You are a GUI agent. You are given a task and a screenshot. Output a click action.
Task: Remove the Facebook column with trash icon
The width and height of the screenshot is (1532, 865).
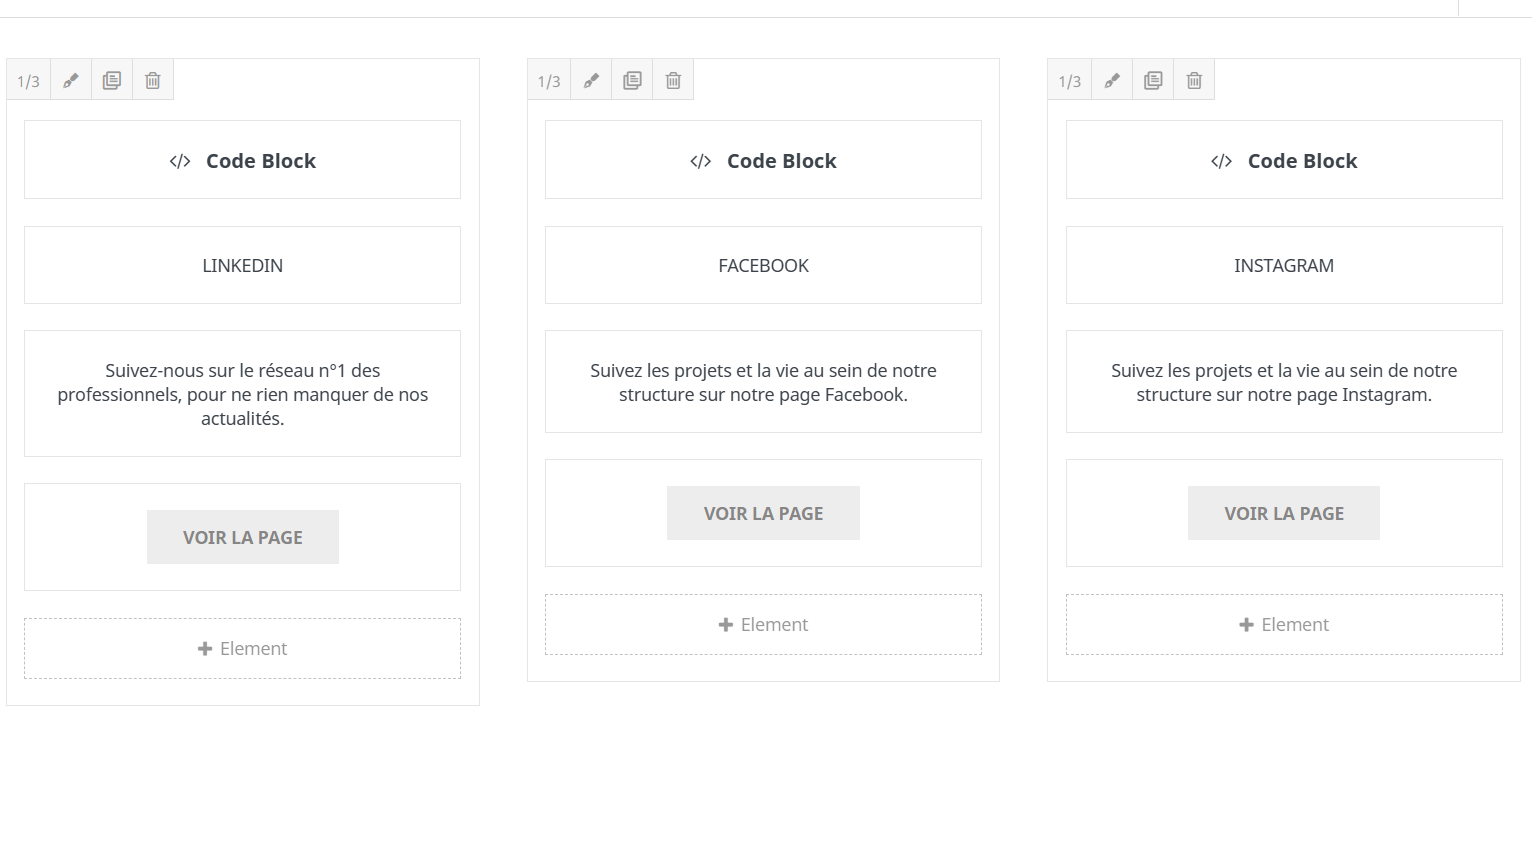673,81
